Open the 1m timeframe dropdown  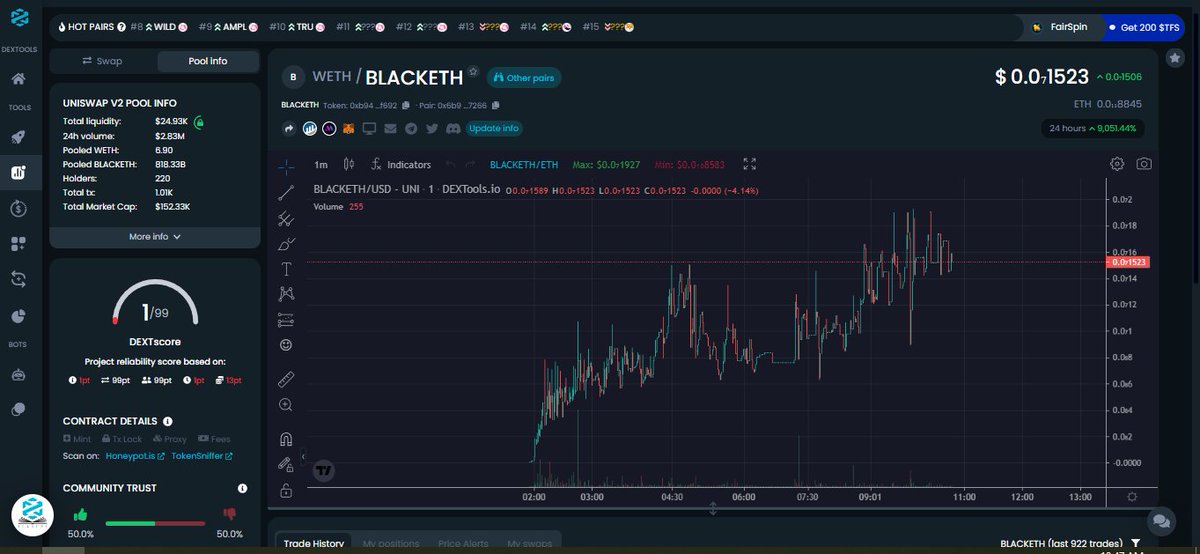(321, 164)
